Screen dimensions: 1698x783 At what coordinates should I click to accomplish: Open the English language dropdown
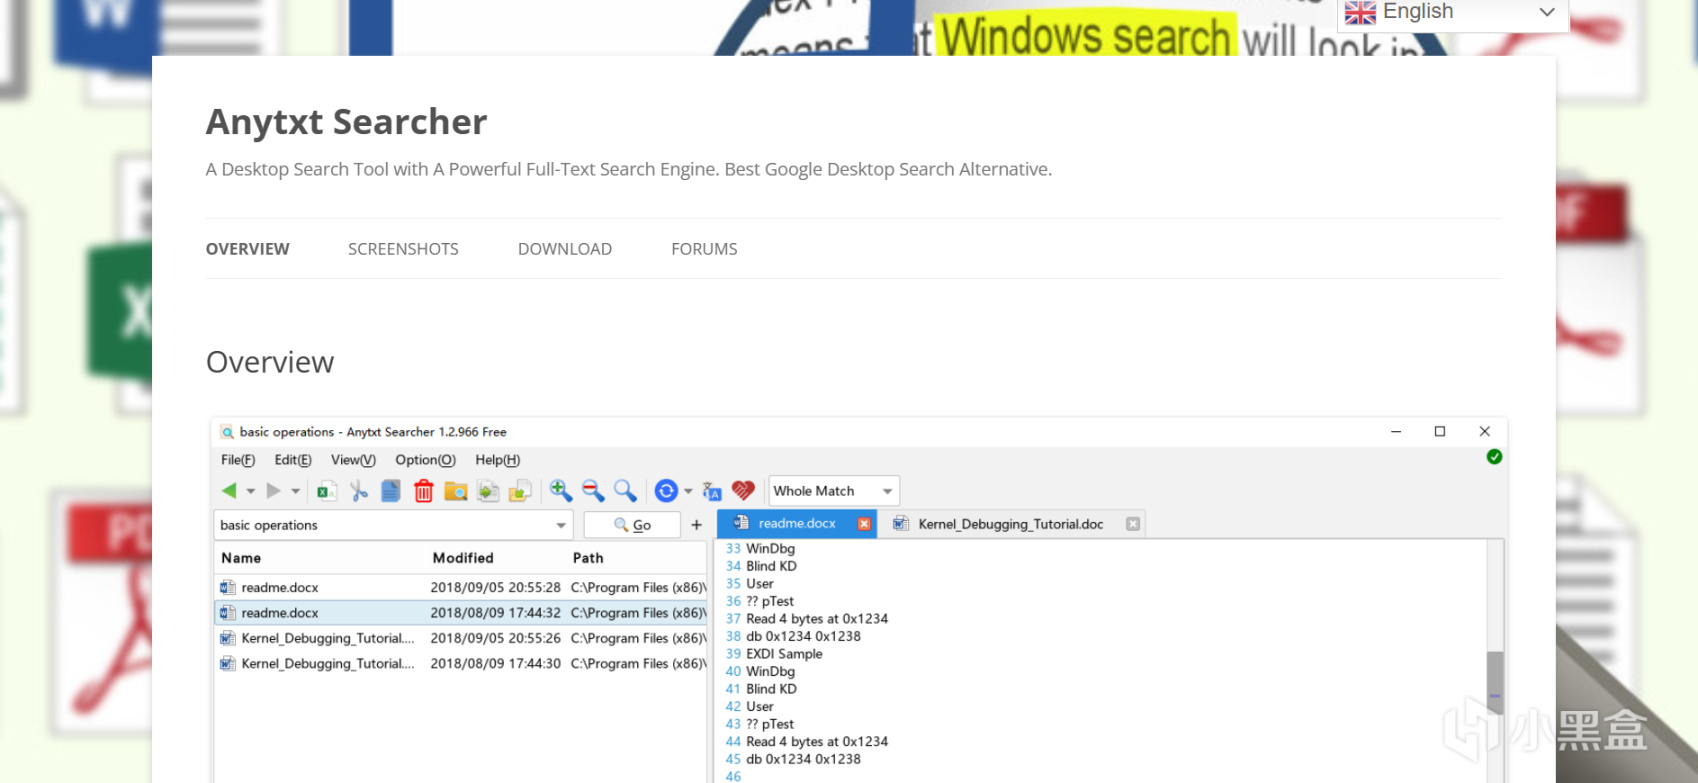pos(1453,14)
